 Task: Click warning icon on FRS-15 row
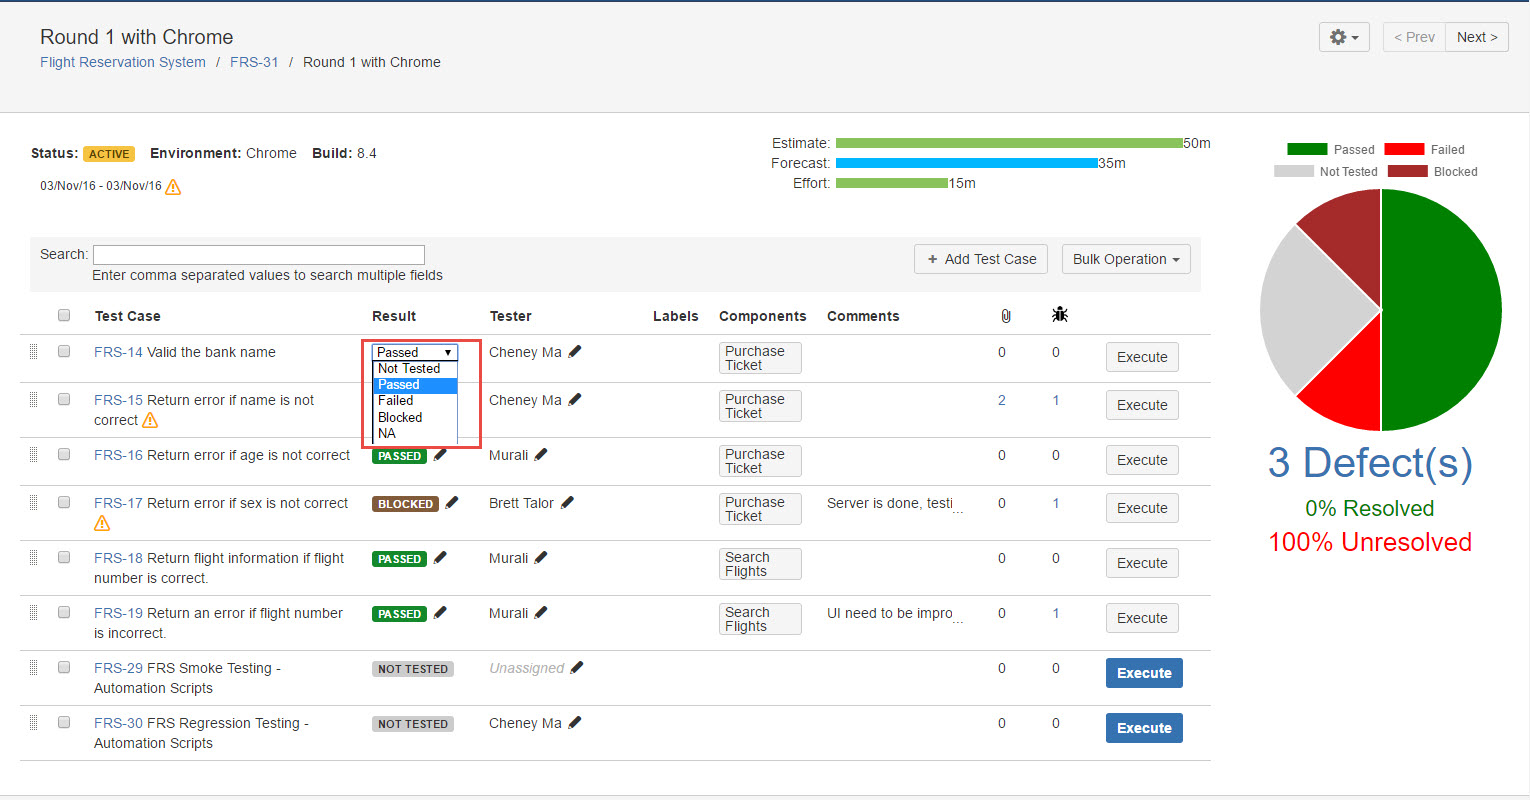pyautogui.click(x=150, y=420)
